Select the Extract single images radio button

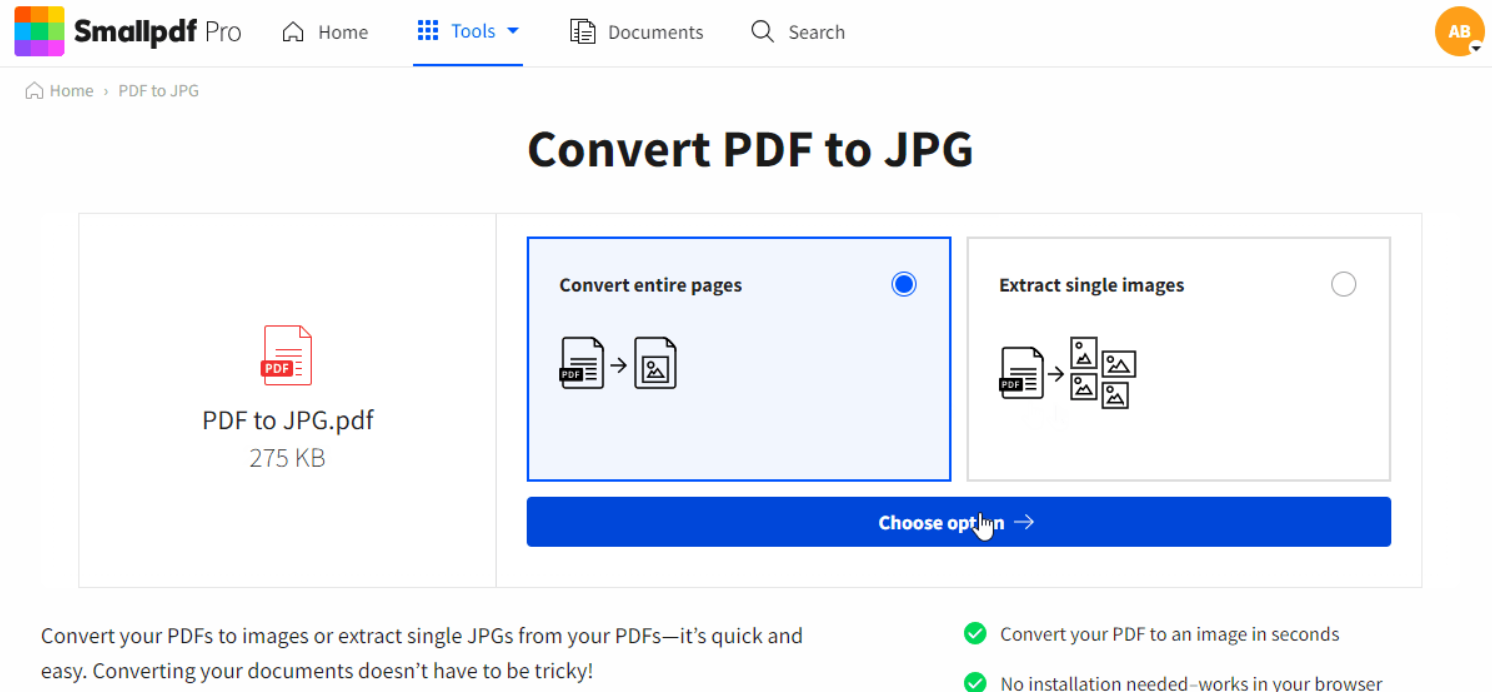(x=1343, y=285)
